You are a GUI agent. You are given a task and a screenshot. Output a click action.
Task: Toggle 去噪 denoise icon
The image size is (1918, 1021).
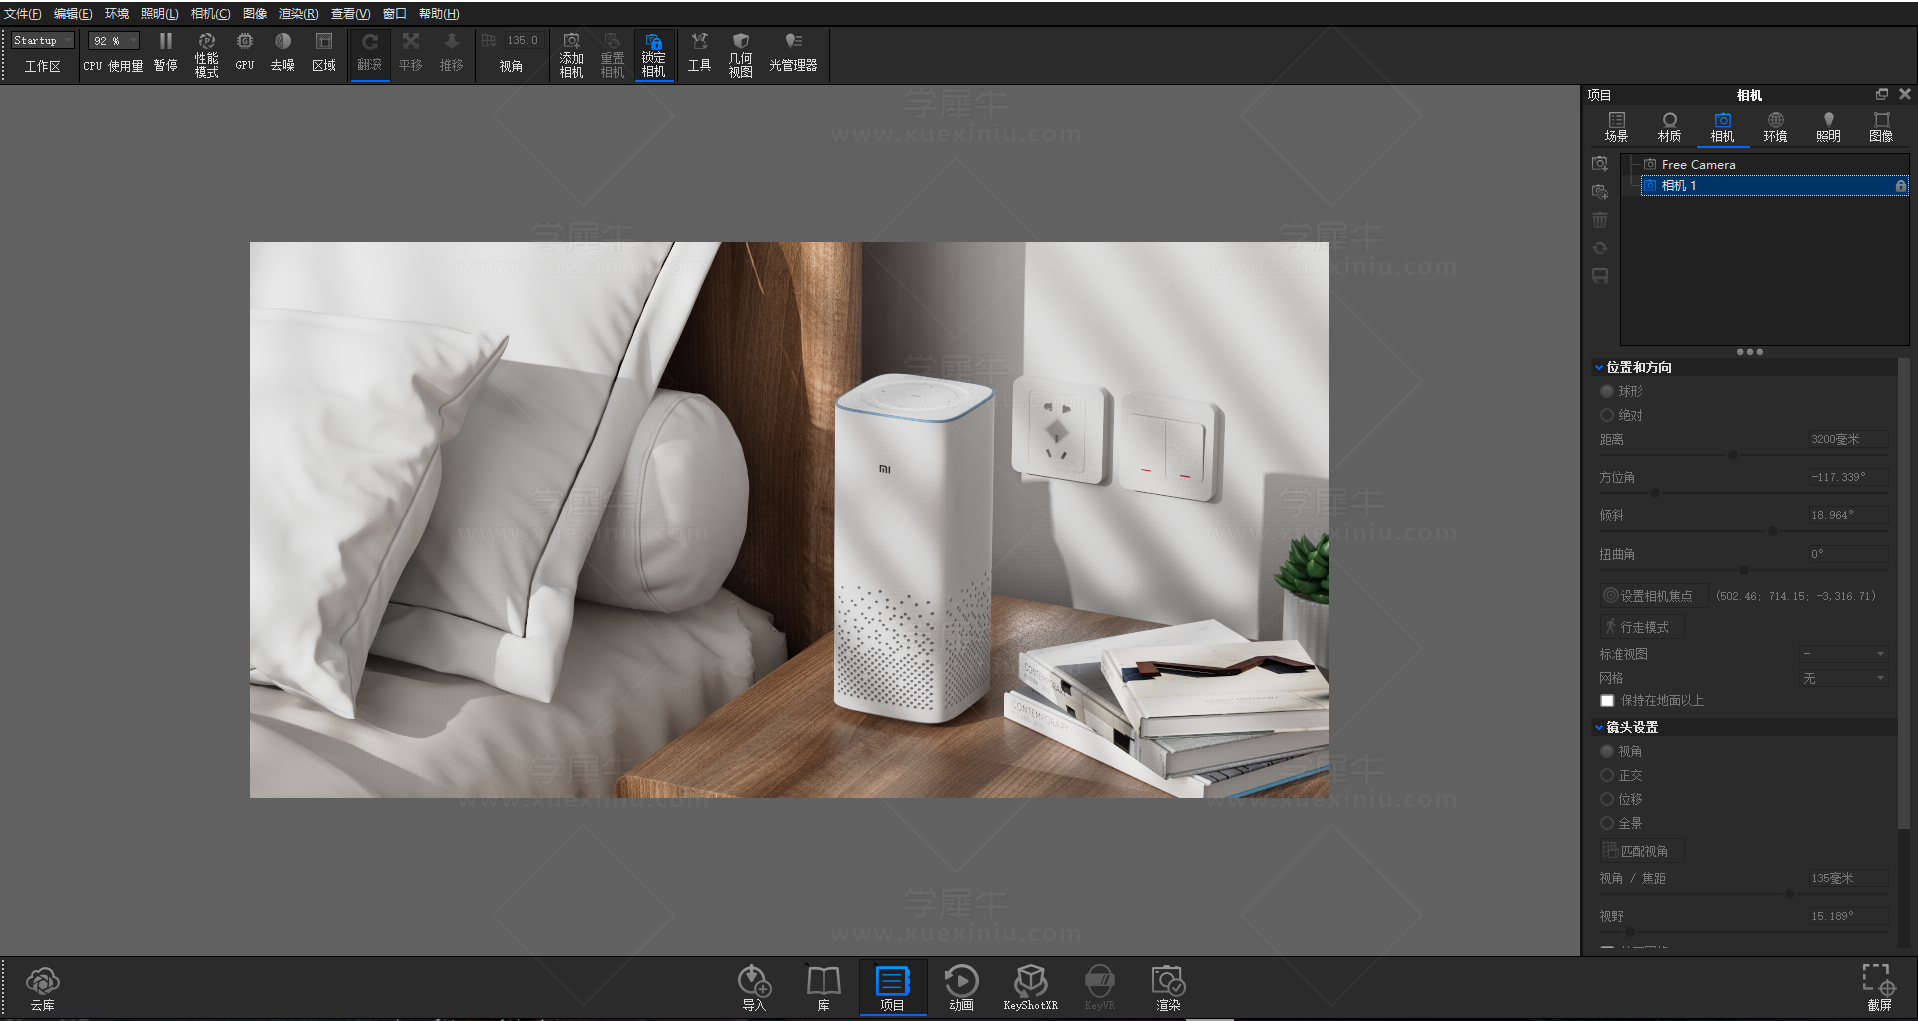(283, 53)
